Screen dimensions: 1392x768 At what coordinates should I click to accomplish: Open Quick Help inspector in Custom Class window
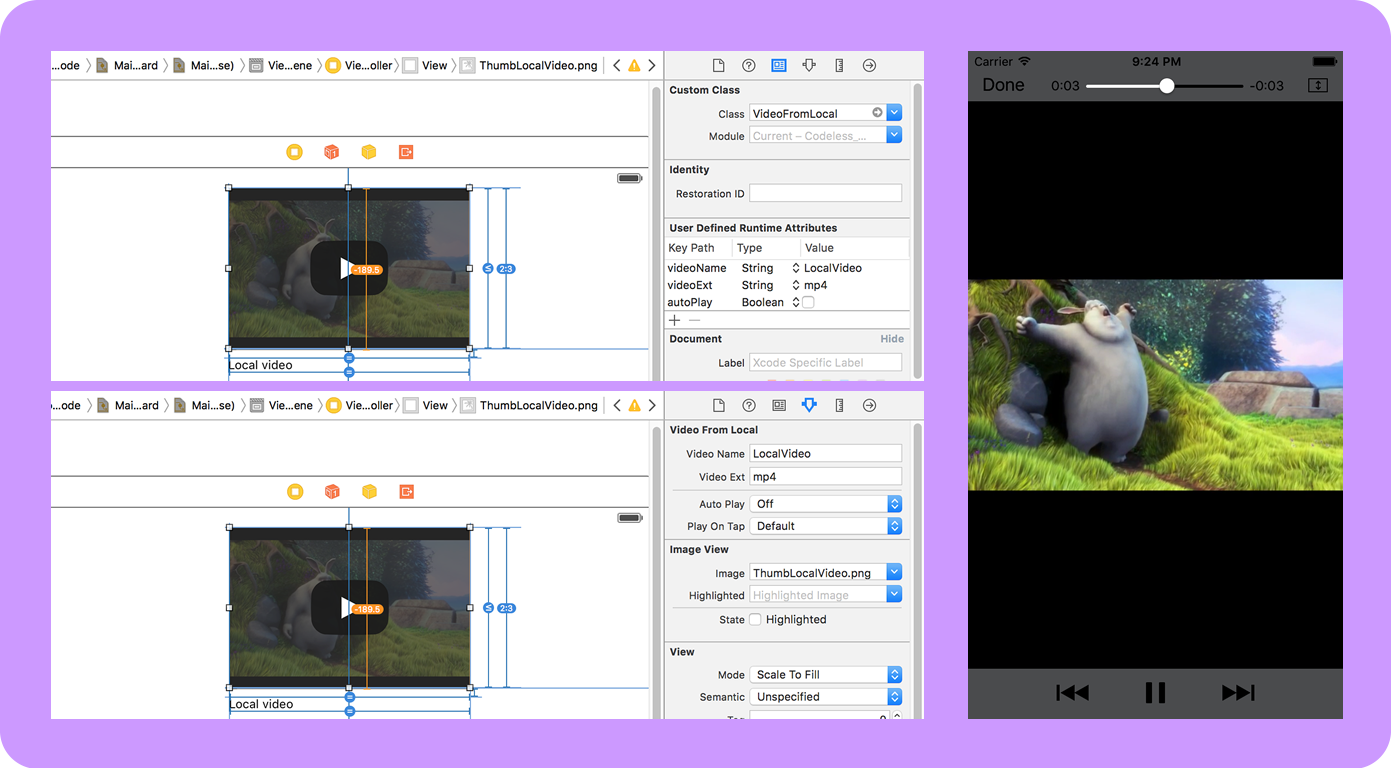point(748,65)
